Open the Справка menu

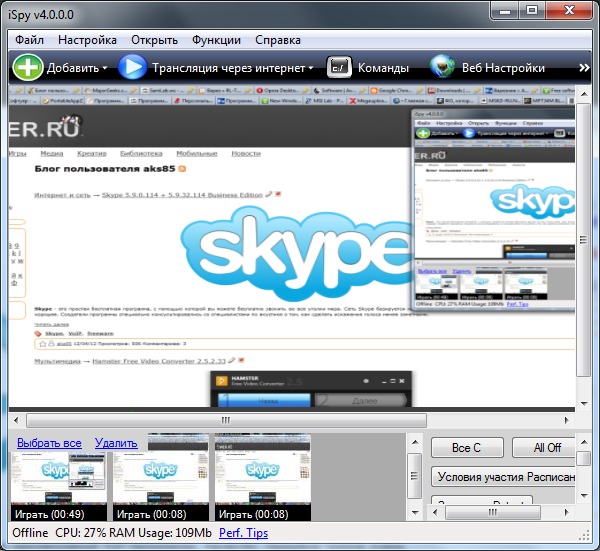coord(278,40)
